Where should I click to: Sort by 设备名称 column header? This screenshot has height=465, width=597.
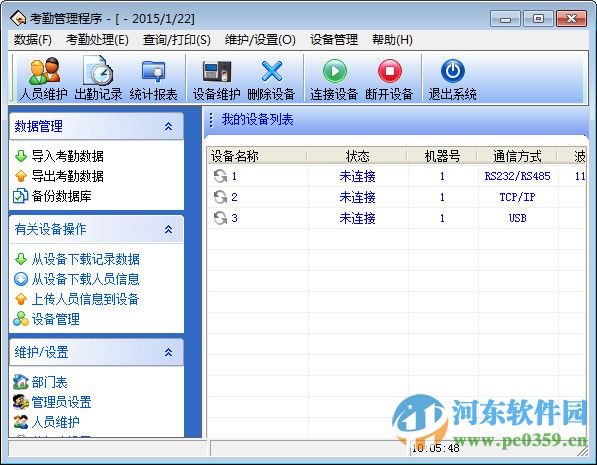click(x=257, y=156)
